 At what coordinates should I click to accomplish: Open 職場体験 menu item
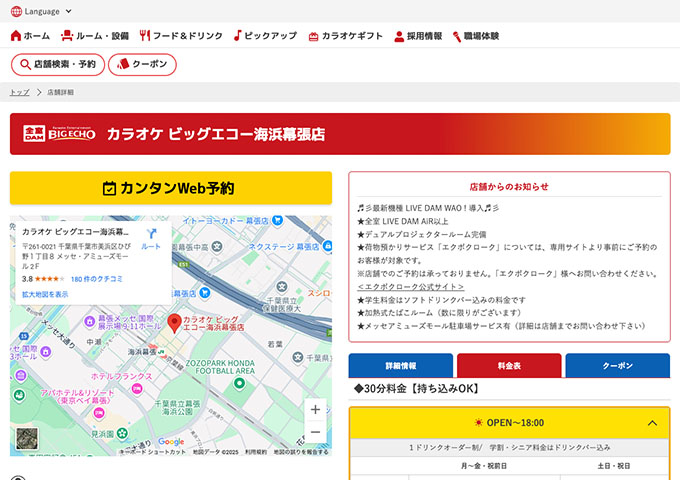[476, 36]
